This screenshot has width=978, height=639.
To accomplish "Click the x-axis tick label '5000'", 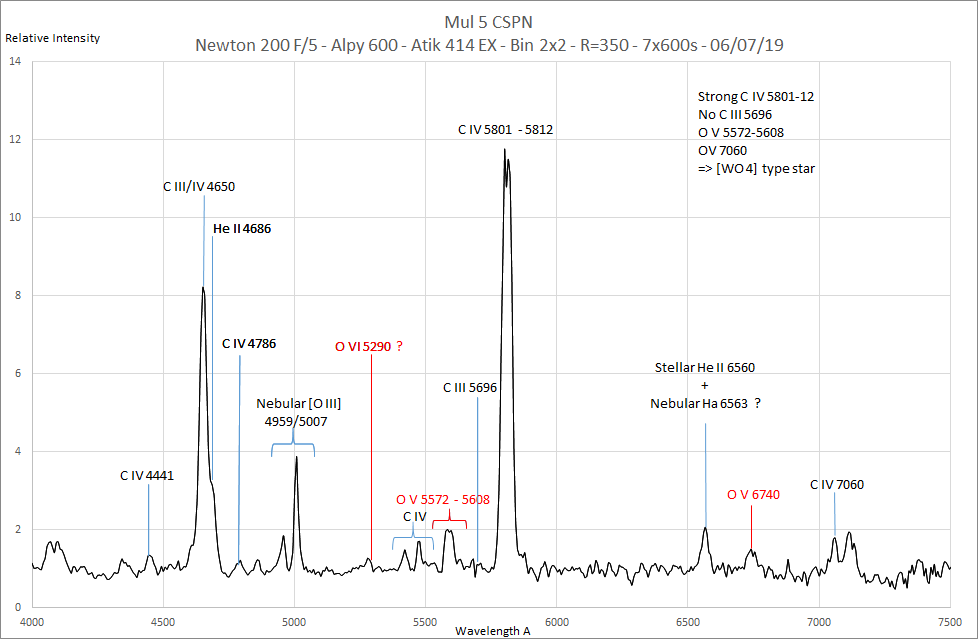I will coord(294,622).
